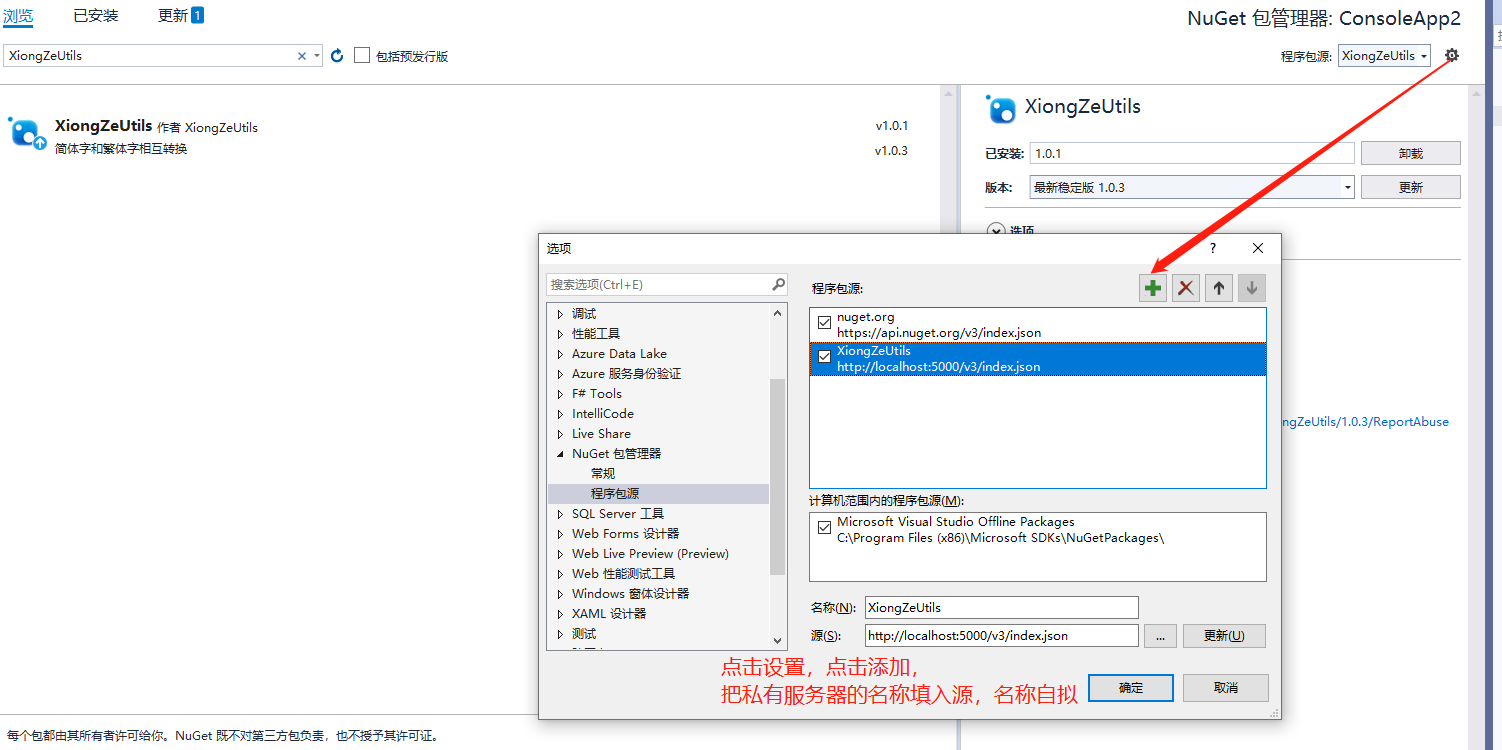Image resolution: width=1502 pixels, height=750 pixels.
Task: Click the 卸载 uninstall button
Action: tap(1410, 153)
